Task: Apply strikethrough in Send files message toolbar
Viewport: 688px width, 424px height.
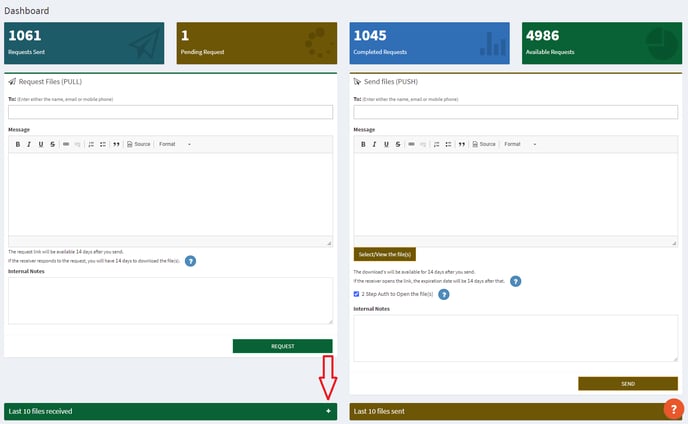Action: (x=399, y=144)
